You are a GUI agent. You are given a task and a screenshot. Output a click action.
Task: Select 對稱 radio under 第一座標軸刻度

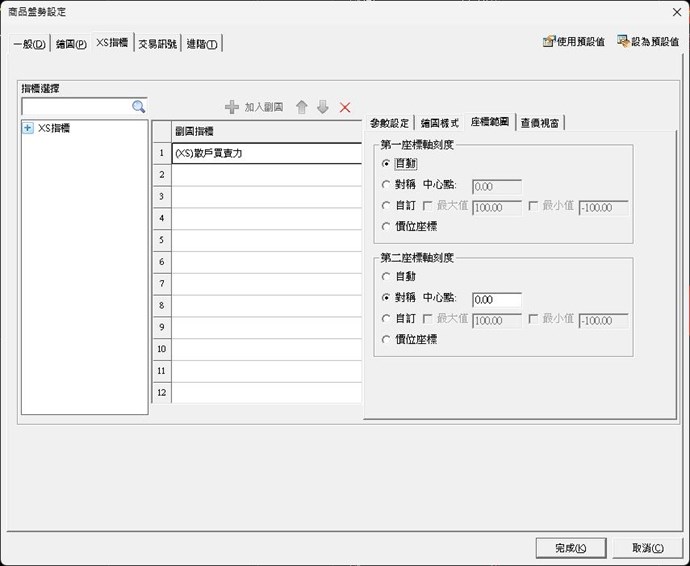coord(386,185)
